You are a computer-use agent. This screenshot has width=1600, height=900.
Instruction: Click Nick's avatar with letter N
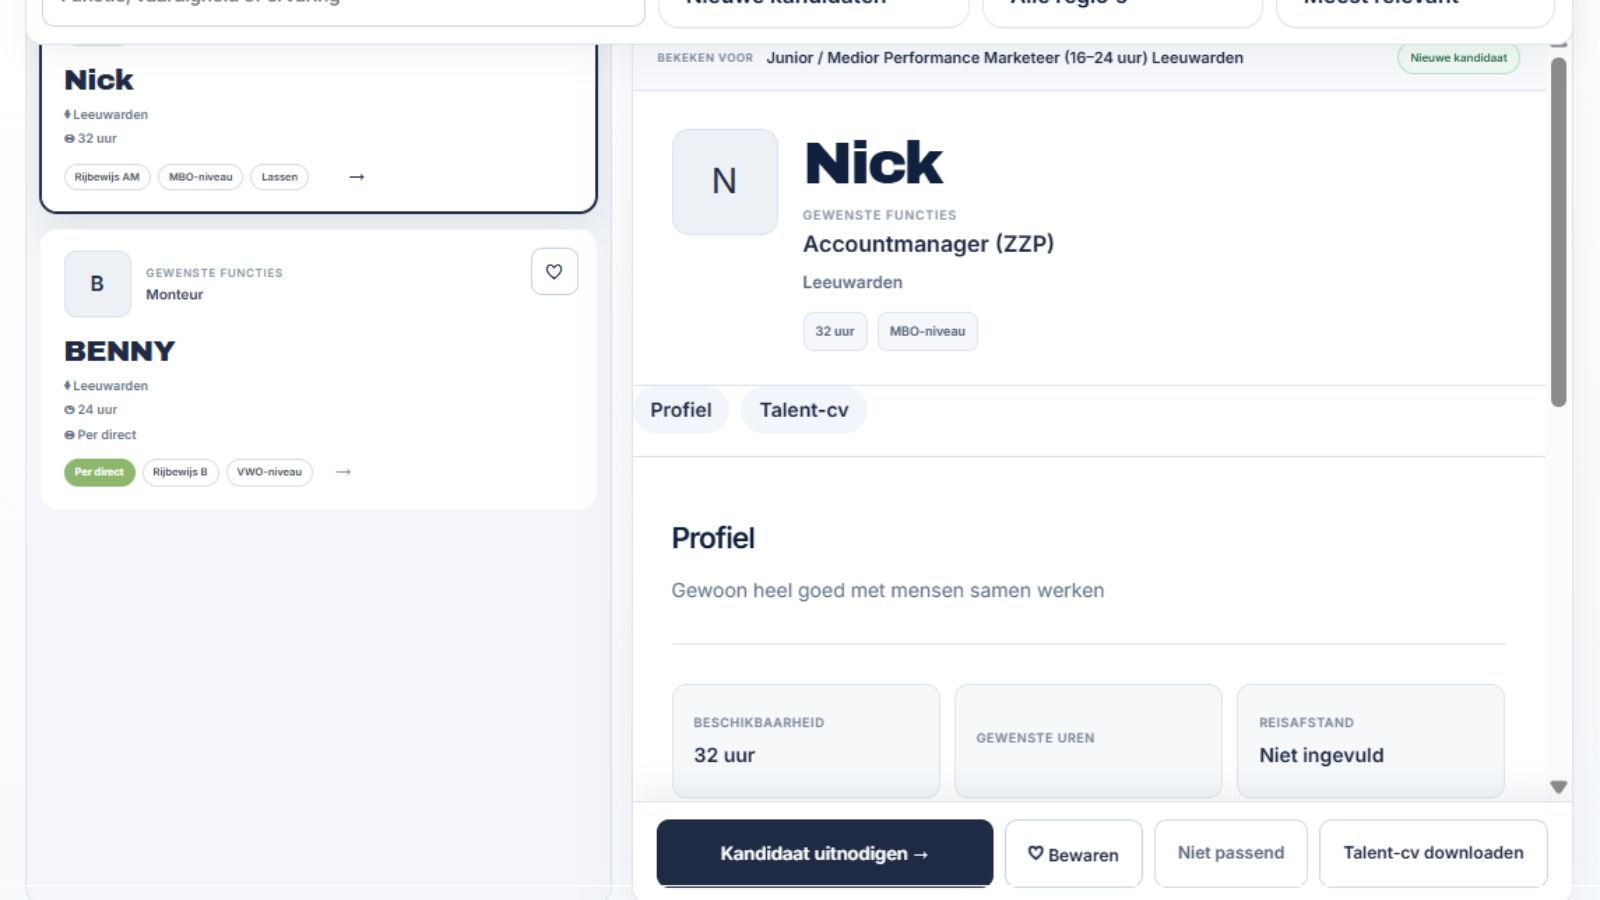coord(725,181)
